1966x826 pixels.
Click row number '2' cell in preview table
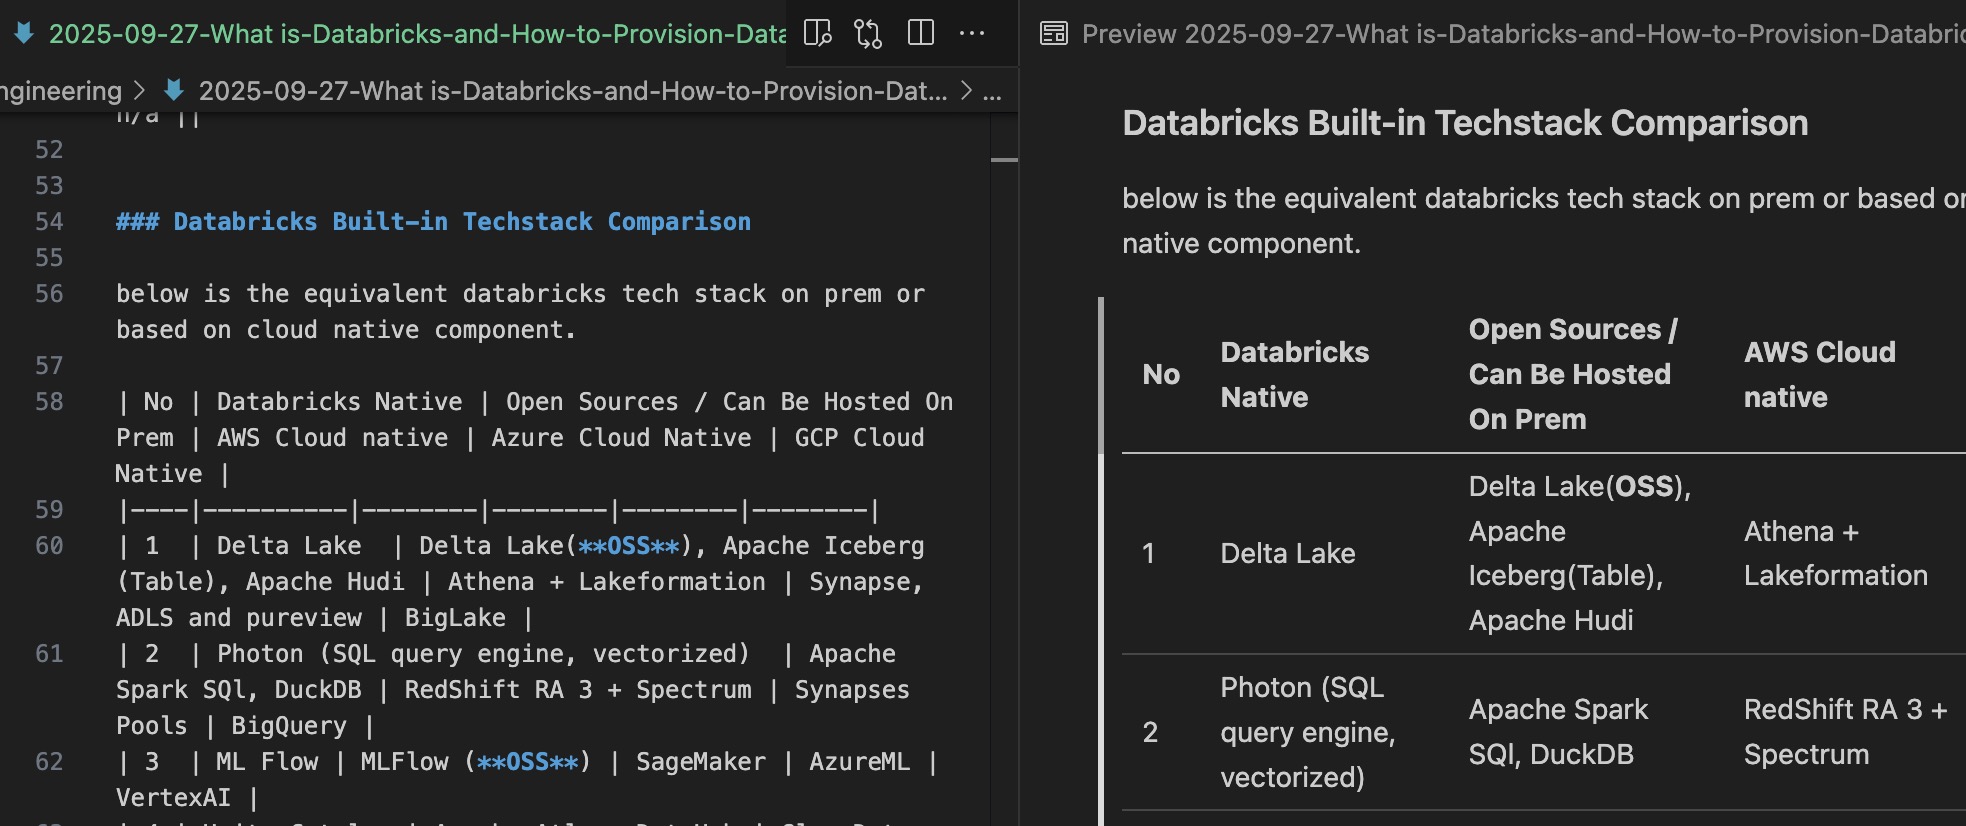coord(1150,733)
